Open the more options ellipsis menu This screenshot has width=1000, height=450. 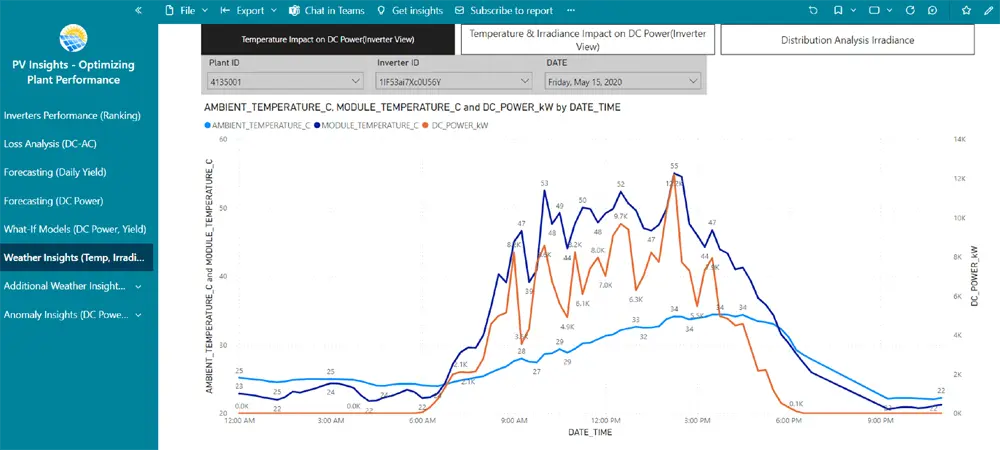570,10
